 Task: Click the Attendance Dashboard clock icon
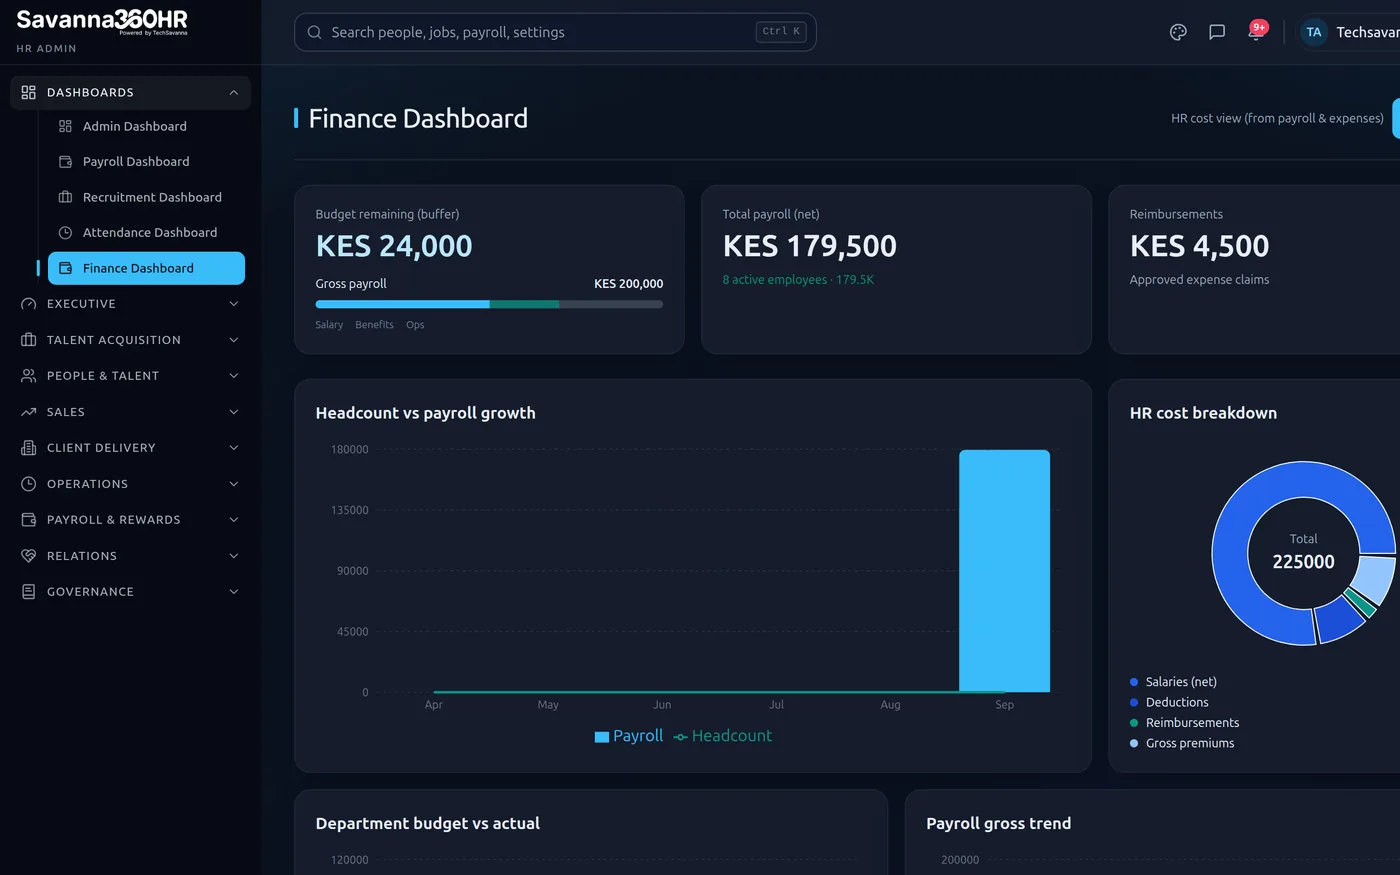[65, 233]
